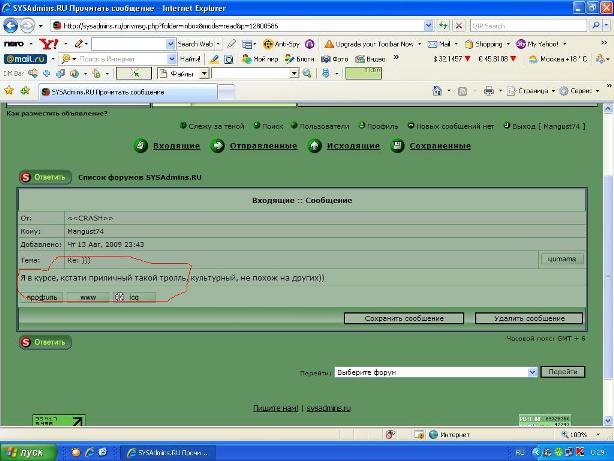The image size is (614, 461).
Task: Open the My Yahoo! toolbar button
Action: [537, 44]
